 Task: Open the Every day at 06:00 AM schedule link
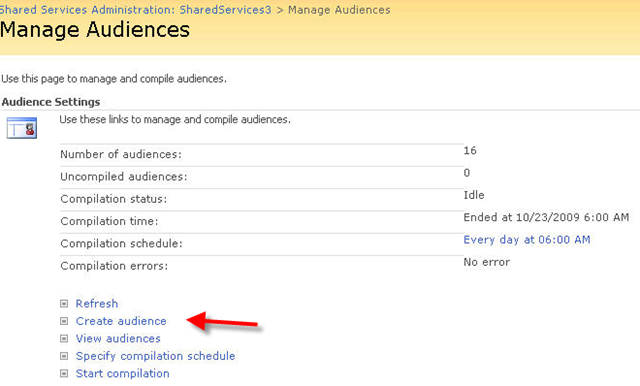tap(527, 240)
